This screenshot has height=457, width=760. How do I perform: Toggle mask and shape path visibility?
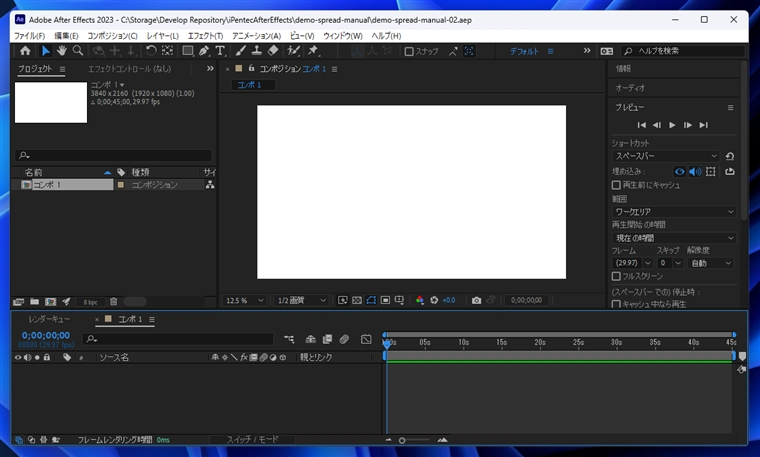point(371,300)
